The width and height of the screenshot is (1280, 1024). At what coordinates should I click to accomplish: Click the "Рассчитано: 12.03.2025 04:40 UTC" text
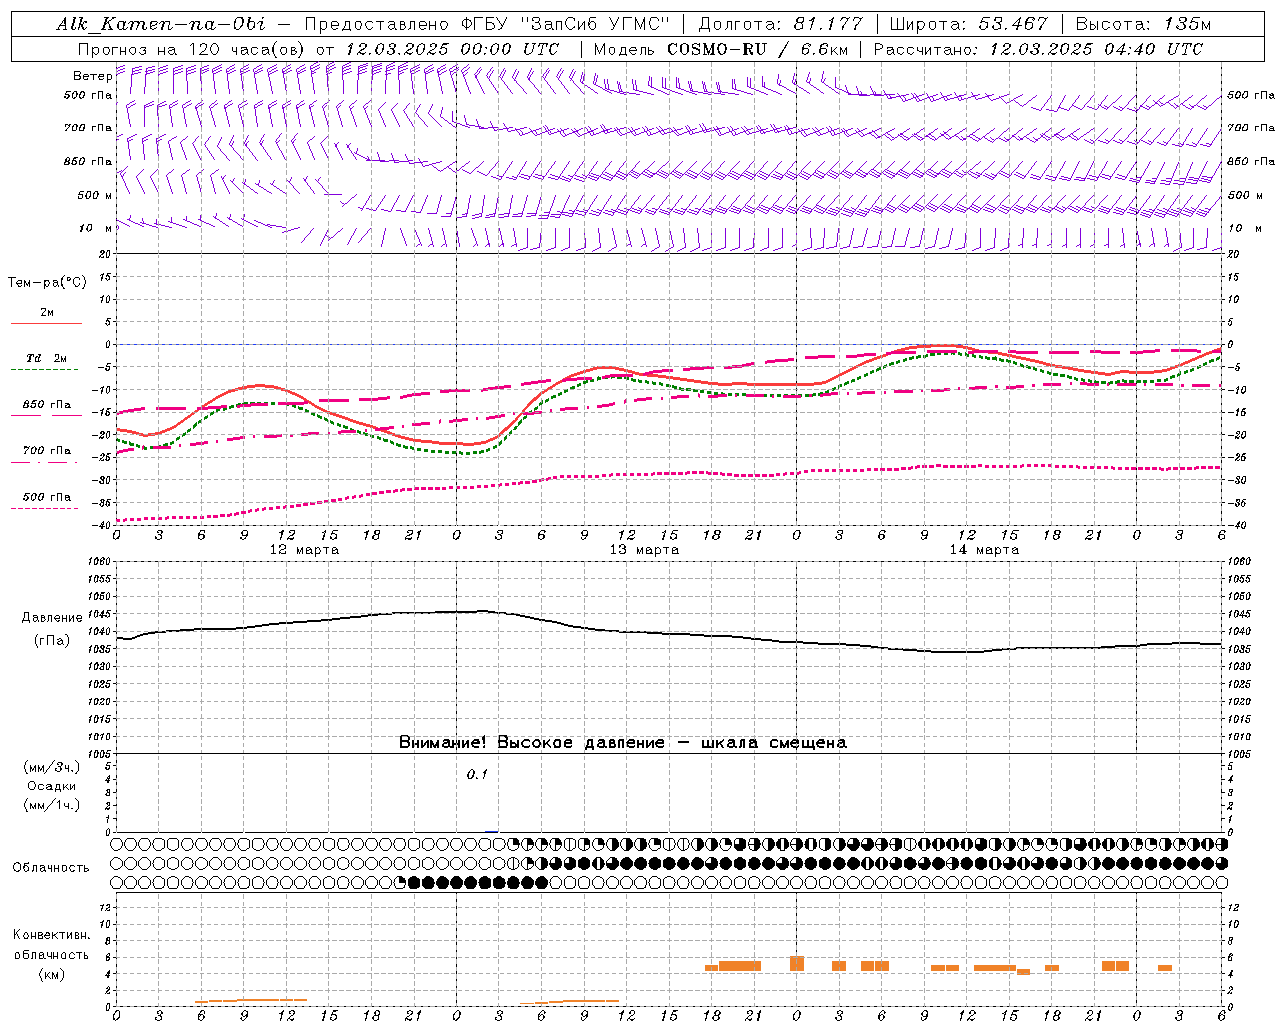(1038, 49)
